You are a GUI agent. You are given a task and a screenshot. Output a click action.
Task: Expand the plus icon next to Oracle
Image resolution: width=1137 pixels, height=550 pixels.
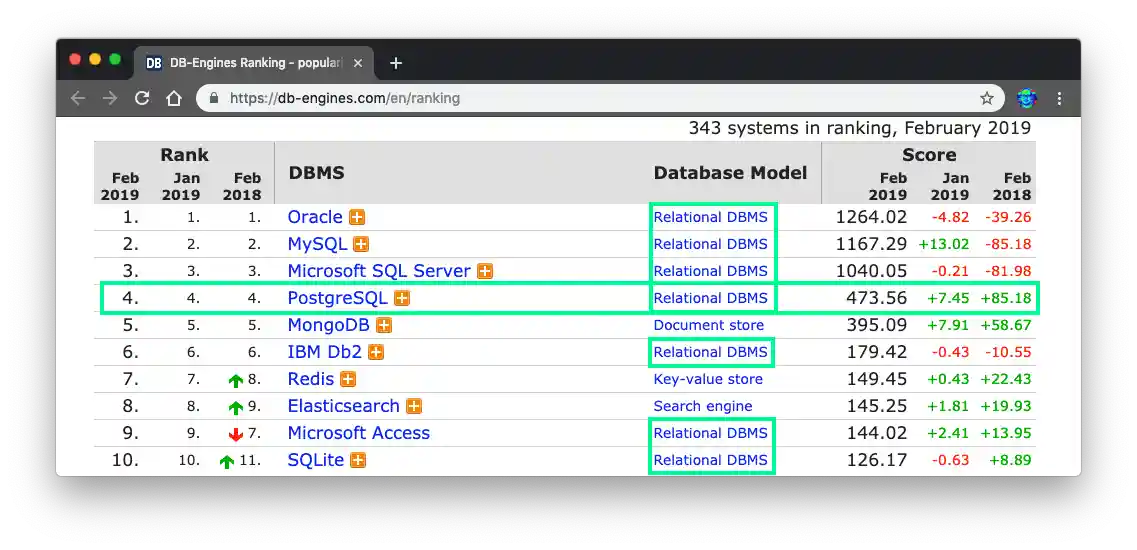357,217
